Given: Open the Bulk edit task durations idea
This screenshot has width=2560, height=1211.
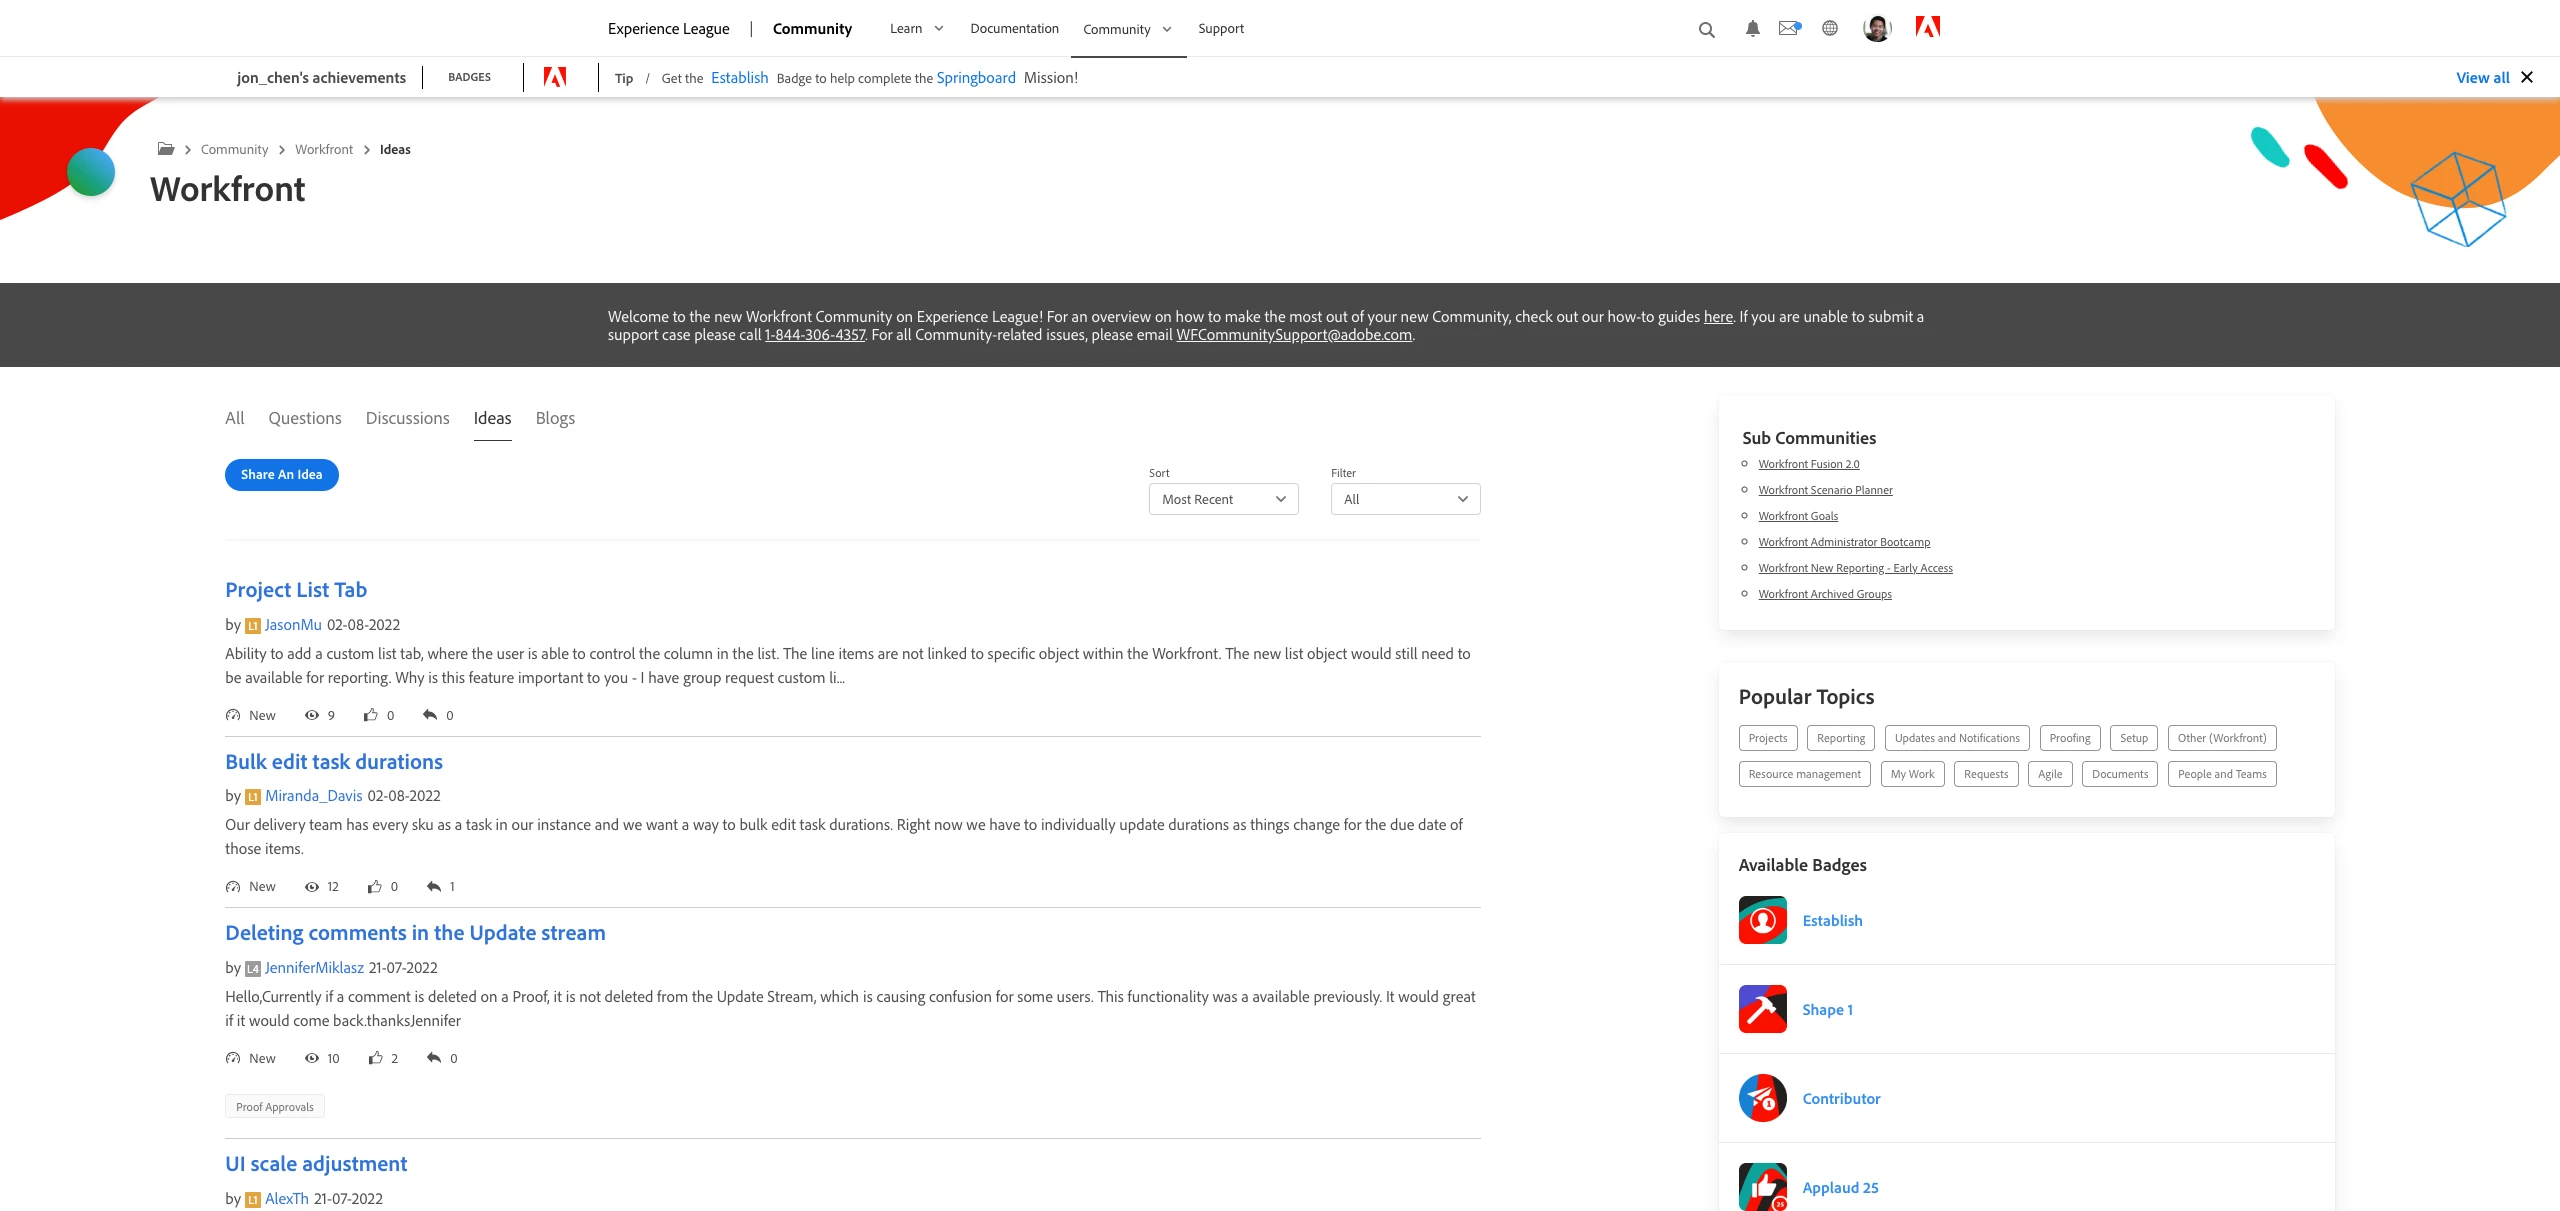Looking at the screenshot, I should [x=333, y=762].
